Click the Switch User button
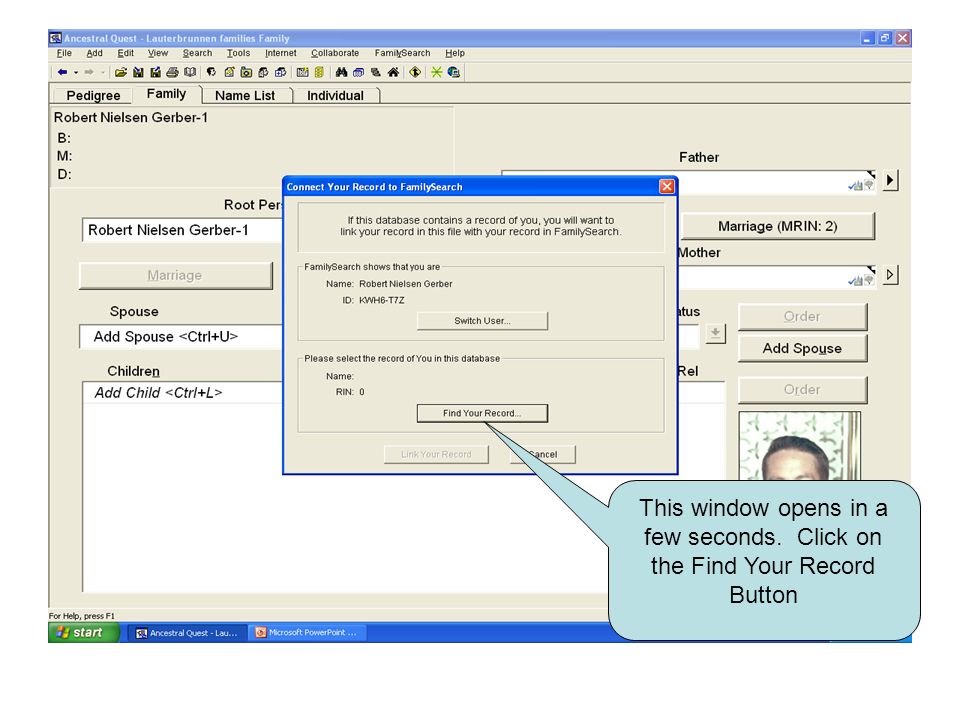Screen dimensions: 960x720 482,321
